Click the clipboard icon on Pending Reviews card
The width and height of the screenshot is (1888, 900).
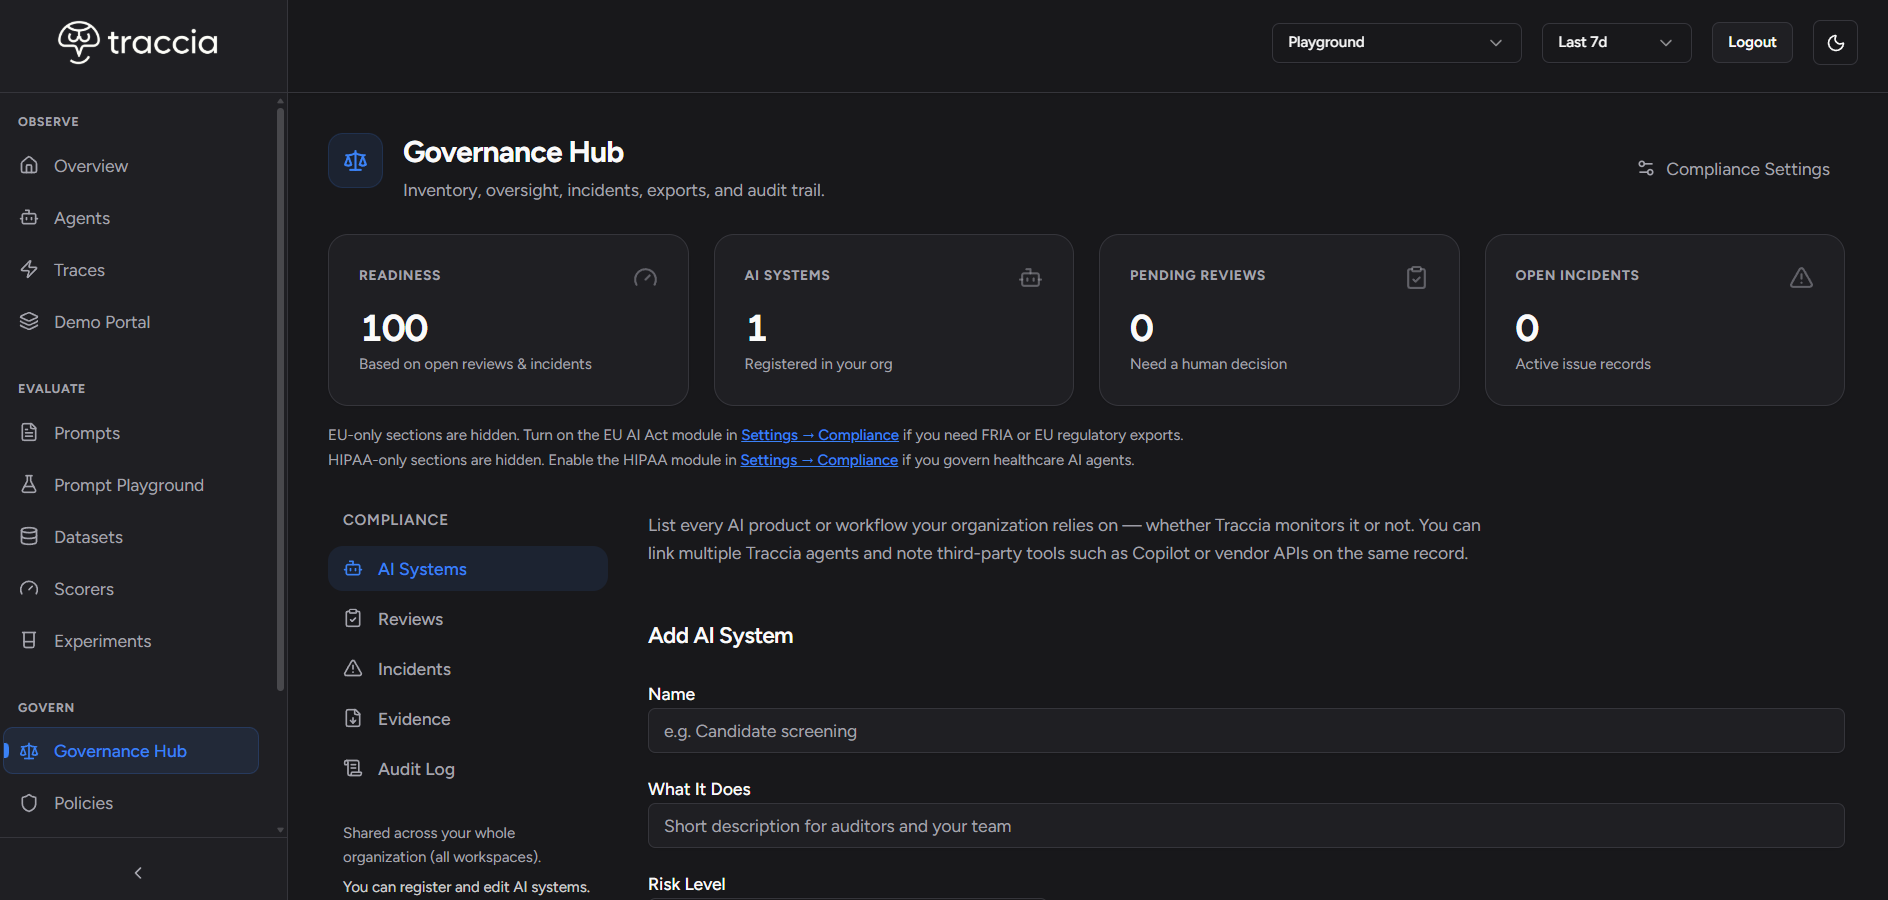[x=1416, y=278]
